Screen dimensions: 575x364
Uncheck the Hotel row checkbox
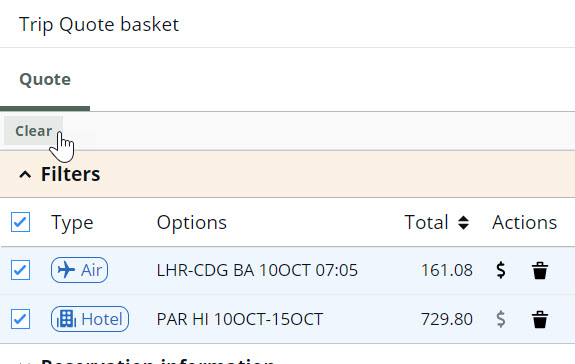tap(21, 319)
